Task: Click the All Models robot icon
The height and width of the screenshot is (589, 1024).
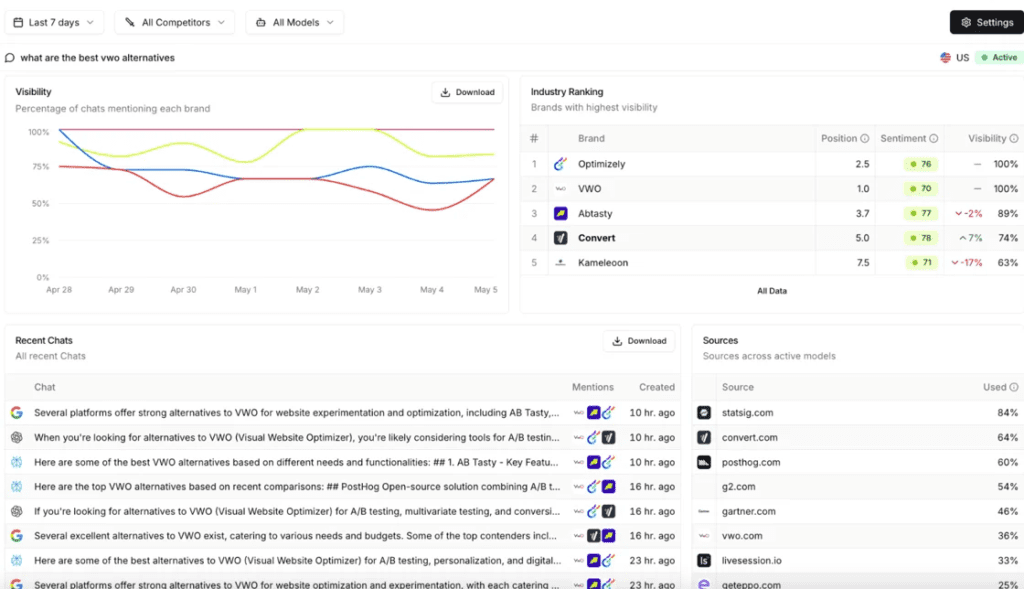Action: [261, 22]
